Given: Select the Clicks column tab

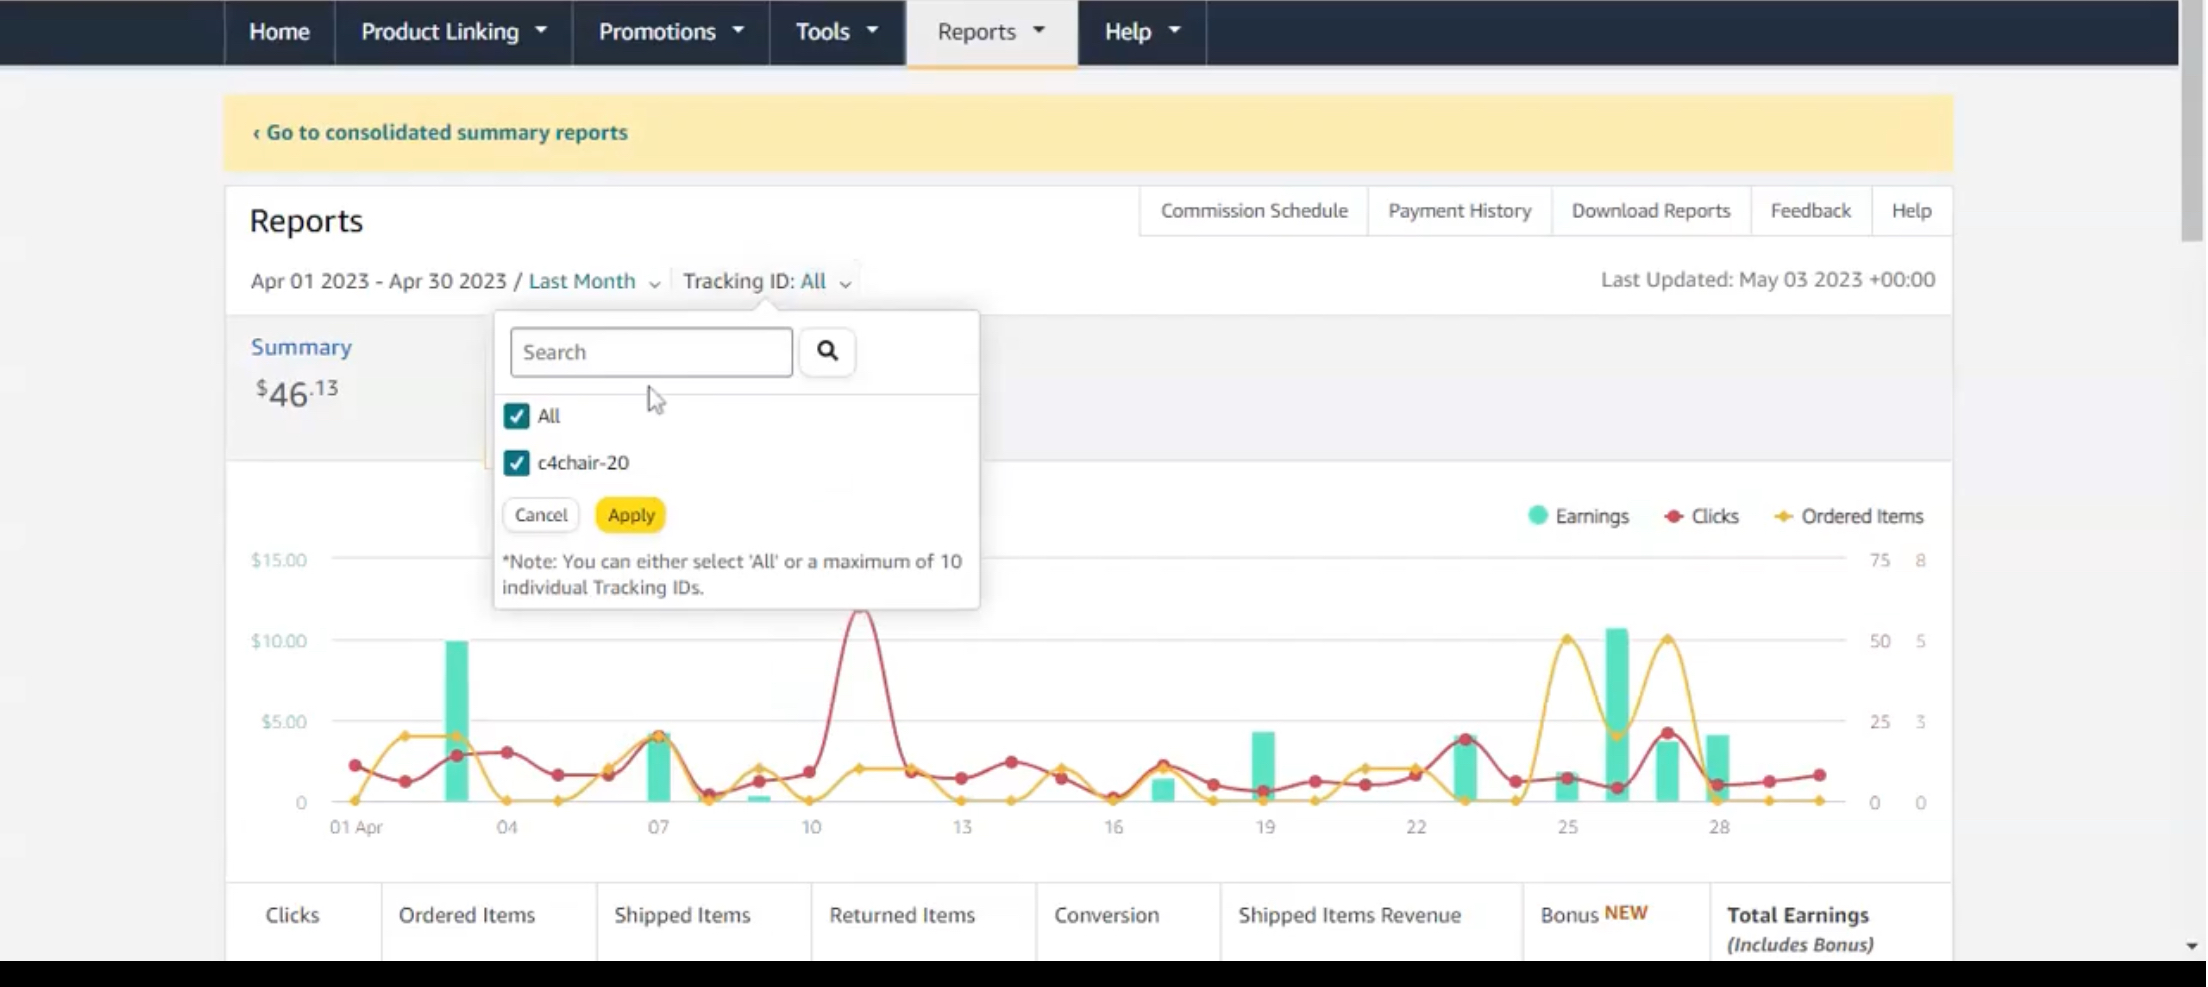Looking at the screenshot, I should click(x=292, y=915).
